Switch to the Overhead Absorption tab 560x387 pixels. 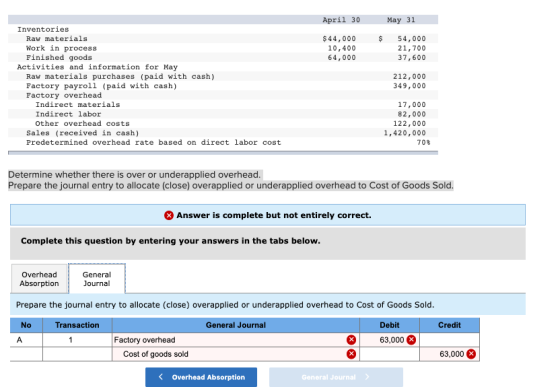(x=39, y=279)
